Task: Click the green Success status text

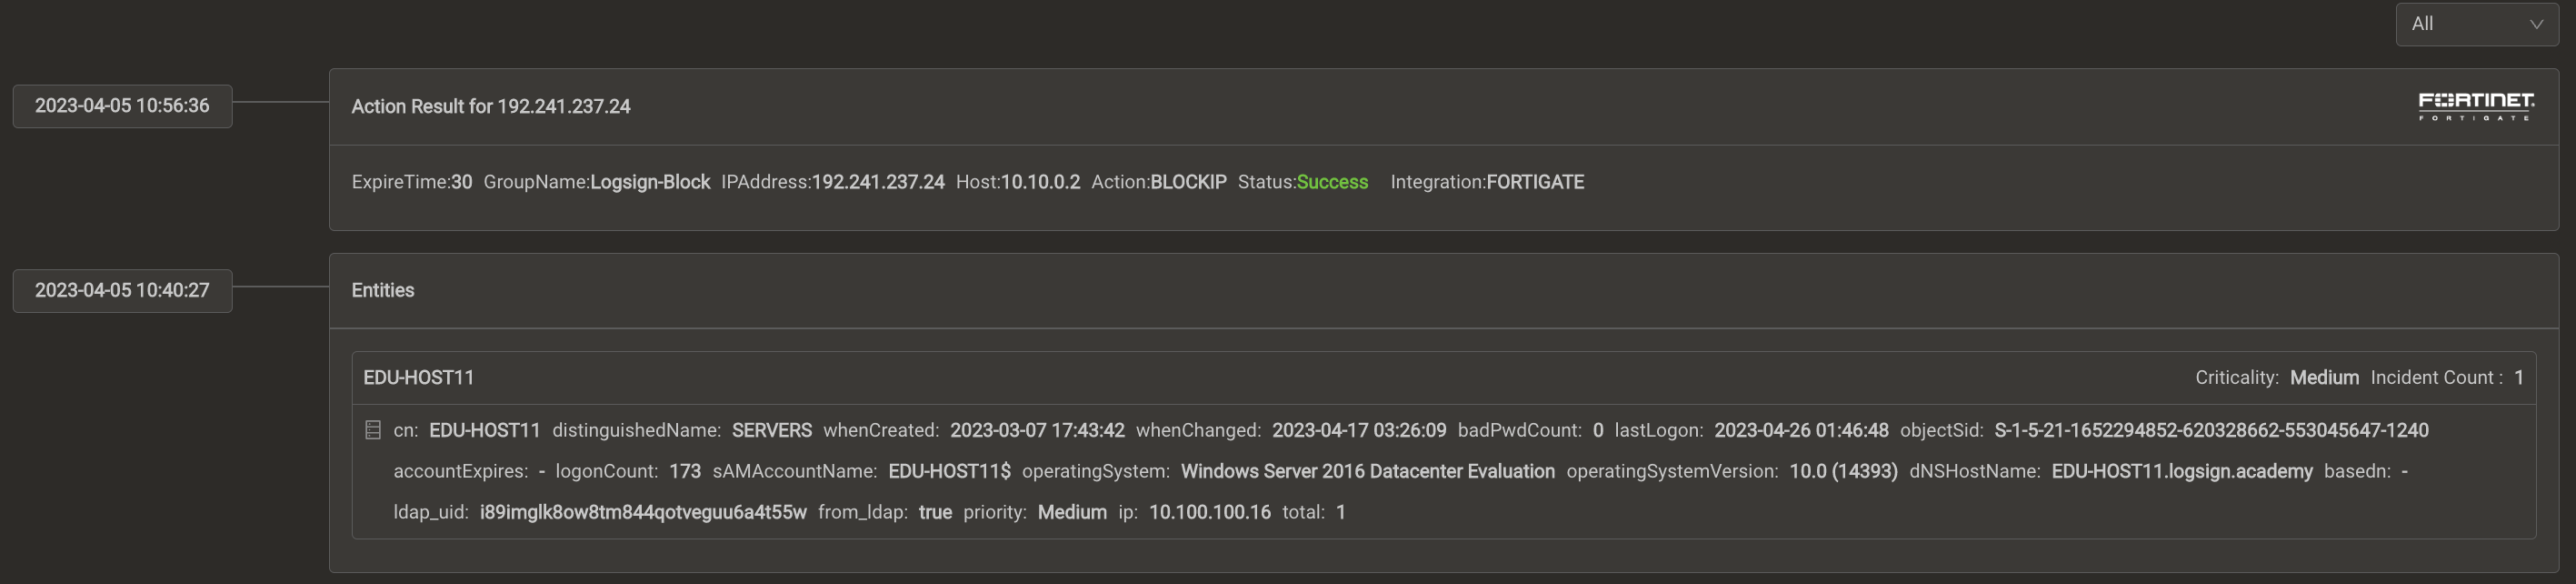Action: 1331,182
